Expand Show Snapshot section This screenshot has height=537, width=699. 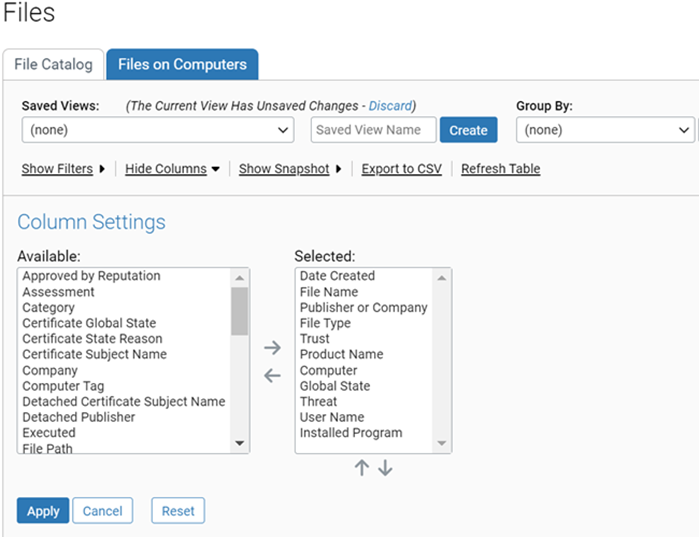[x=289, y=169]
